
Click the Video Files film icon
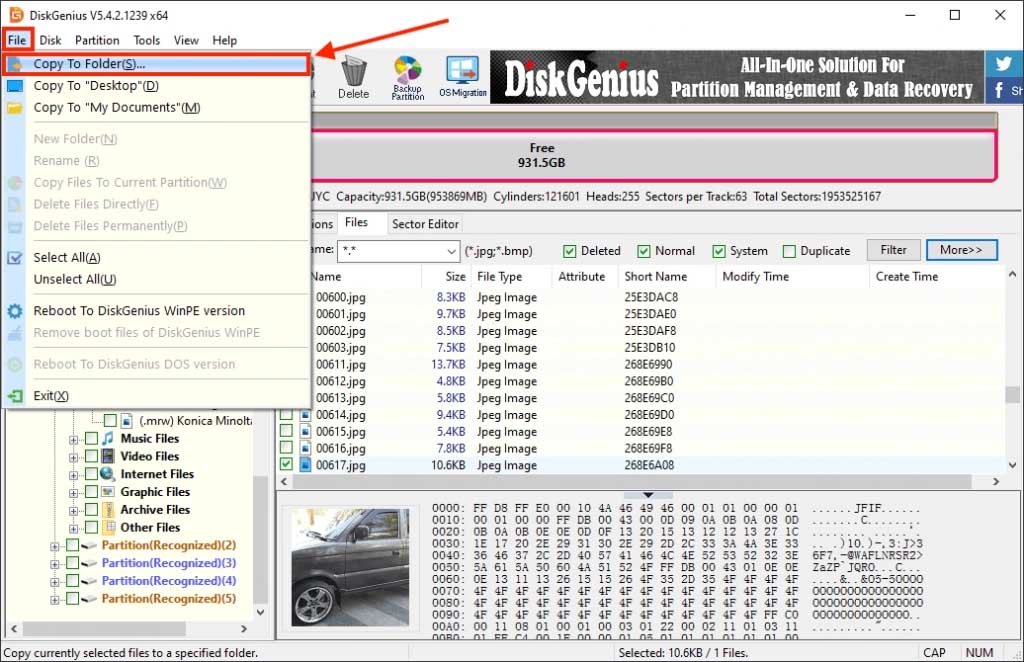pos(108,456)
